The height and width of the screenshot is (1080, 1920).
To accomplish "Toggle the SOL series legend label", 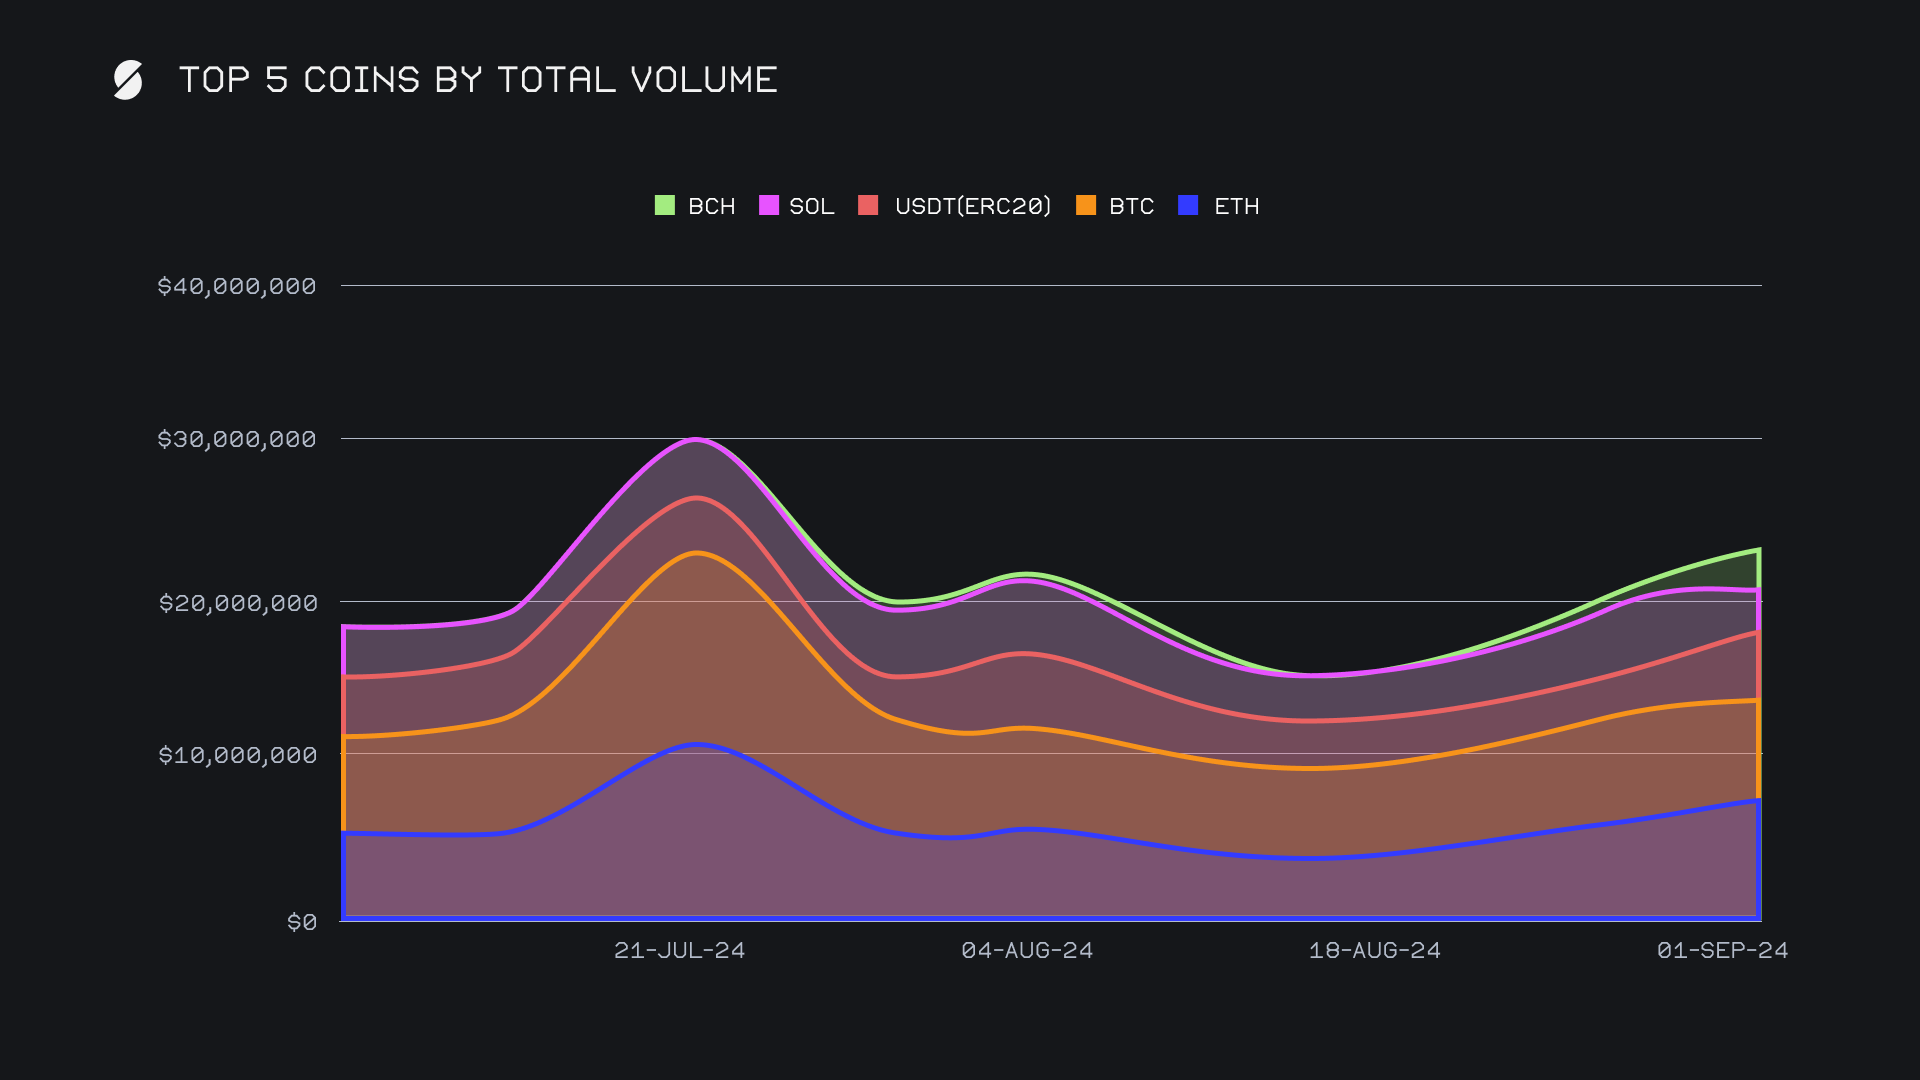I will (811, 206).
